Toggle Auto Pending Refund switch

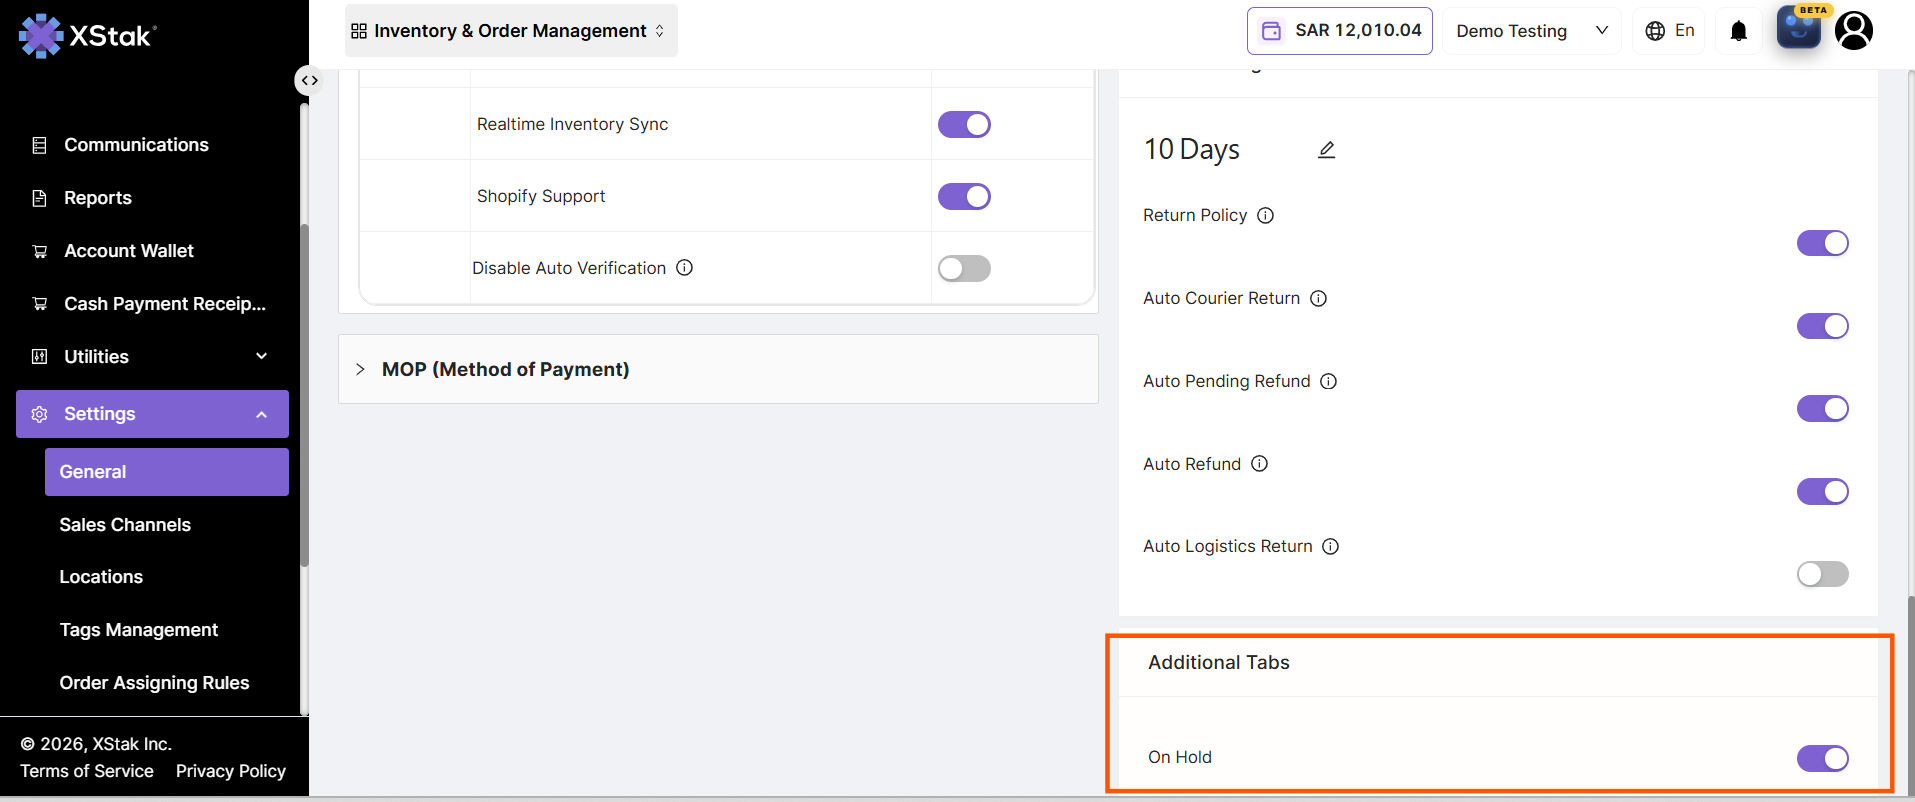point(1822,409)
